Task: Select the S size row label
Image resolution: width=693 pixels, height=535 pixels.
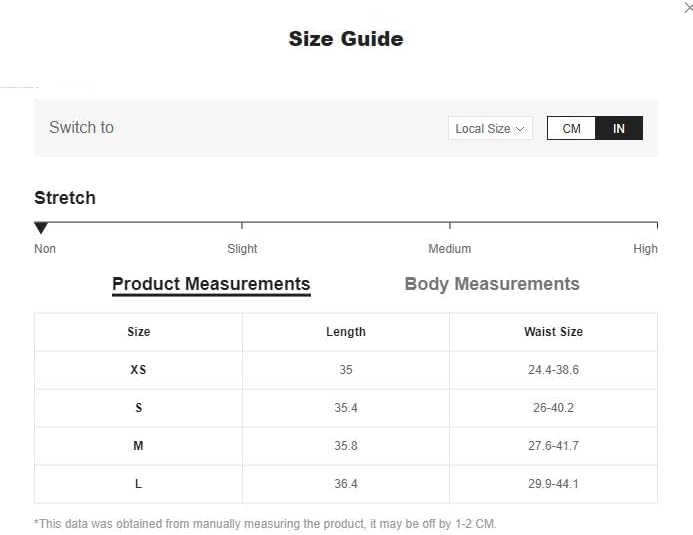Action: tap(138, 408)
